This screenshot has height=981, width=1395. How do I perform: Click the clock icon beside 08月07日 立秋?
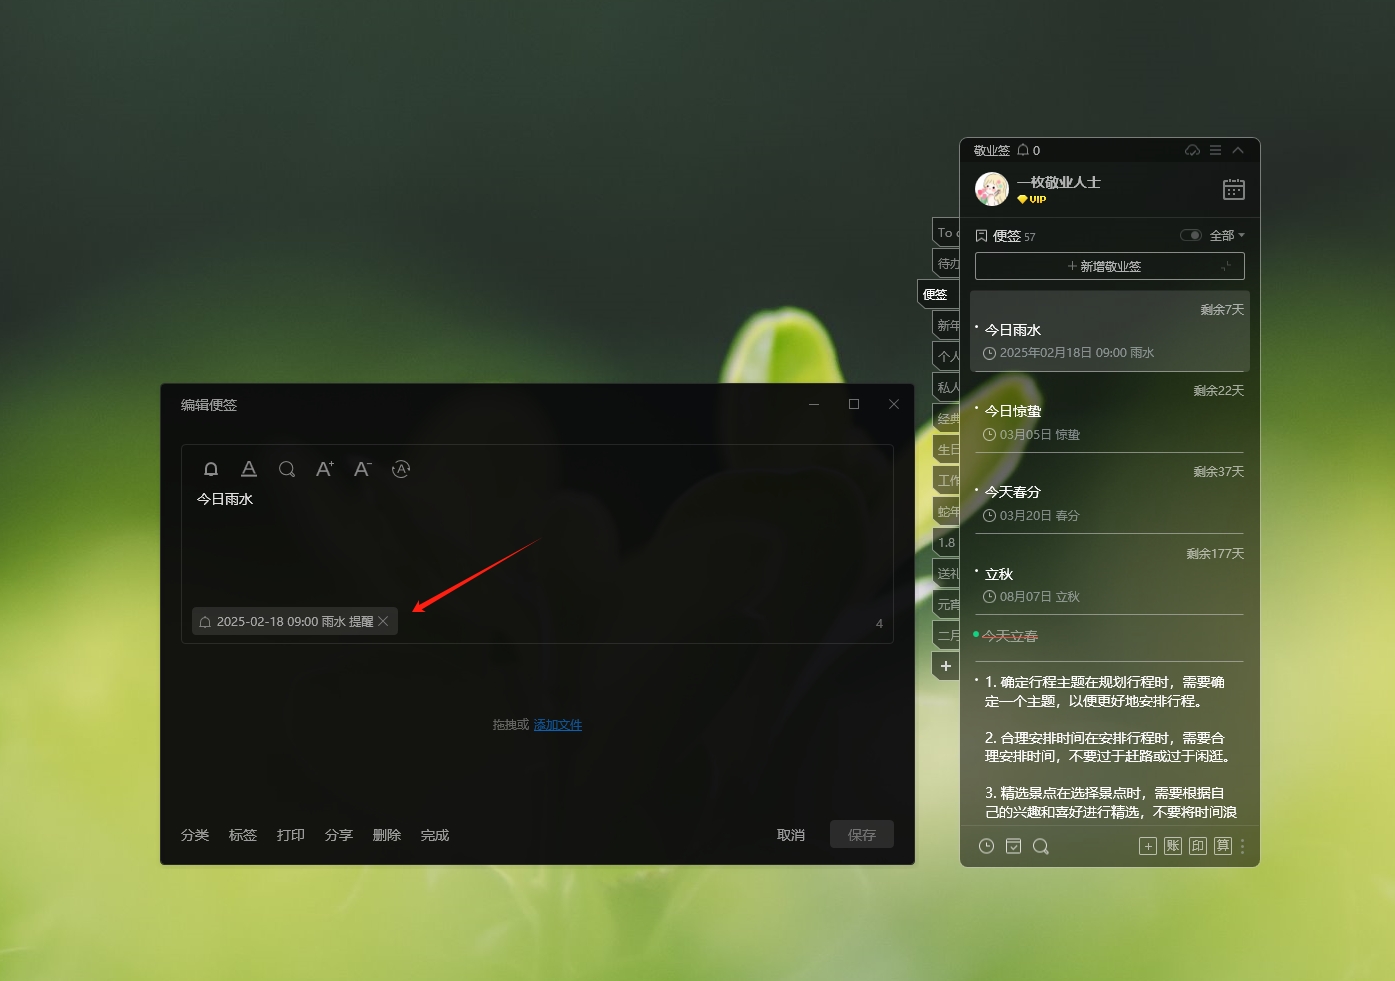pyautogui.click(x=990, y=597)
